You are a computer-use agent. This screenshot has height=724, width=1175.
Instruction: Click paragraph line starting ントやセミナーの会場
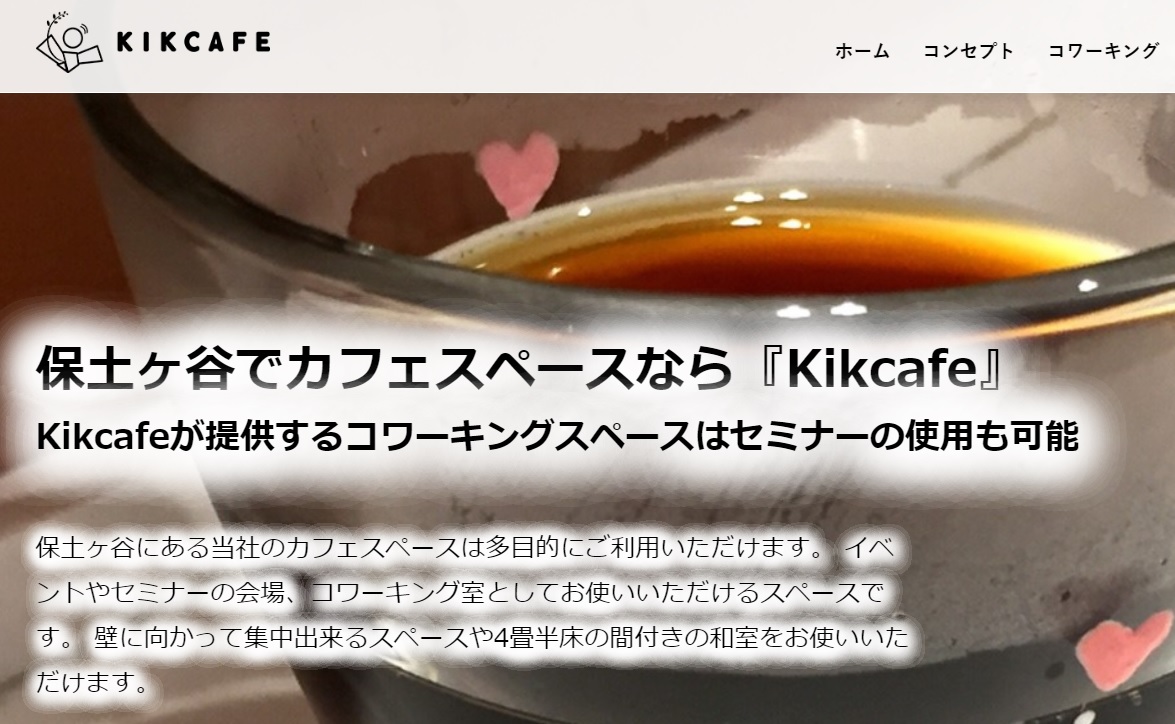point(461,593)
